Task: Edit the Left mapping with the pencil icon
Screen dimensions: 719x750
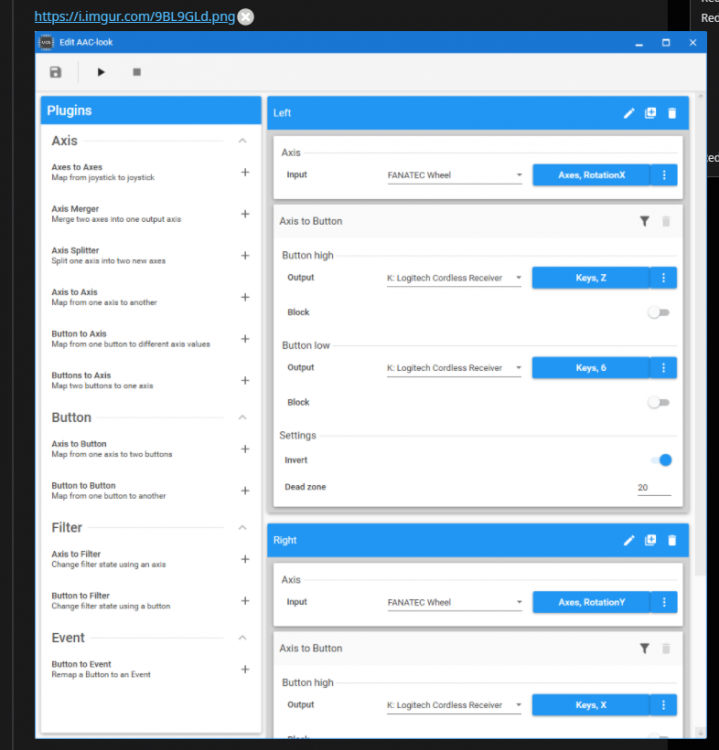Action: (629, 113)
